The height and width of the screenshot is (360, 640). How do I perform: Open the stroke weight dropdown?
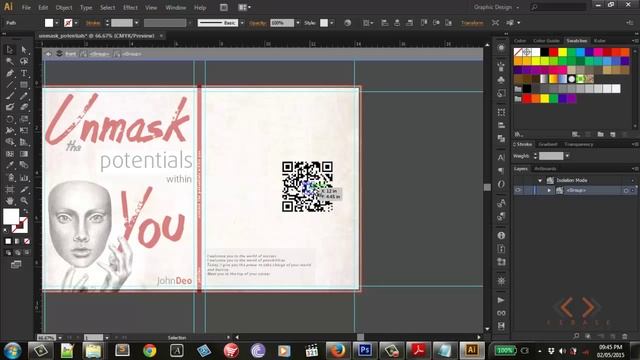(136, 23)
